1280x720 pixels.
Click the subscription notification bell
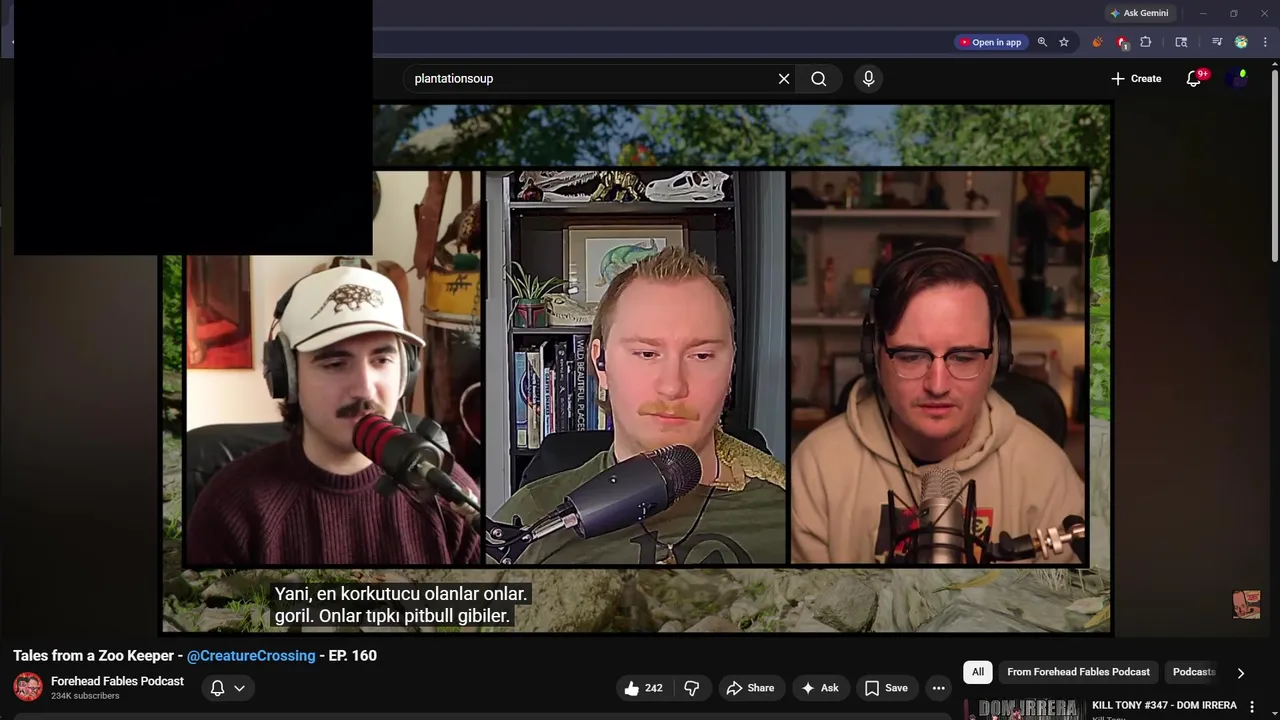(217, 688)
